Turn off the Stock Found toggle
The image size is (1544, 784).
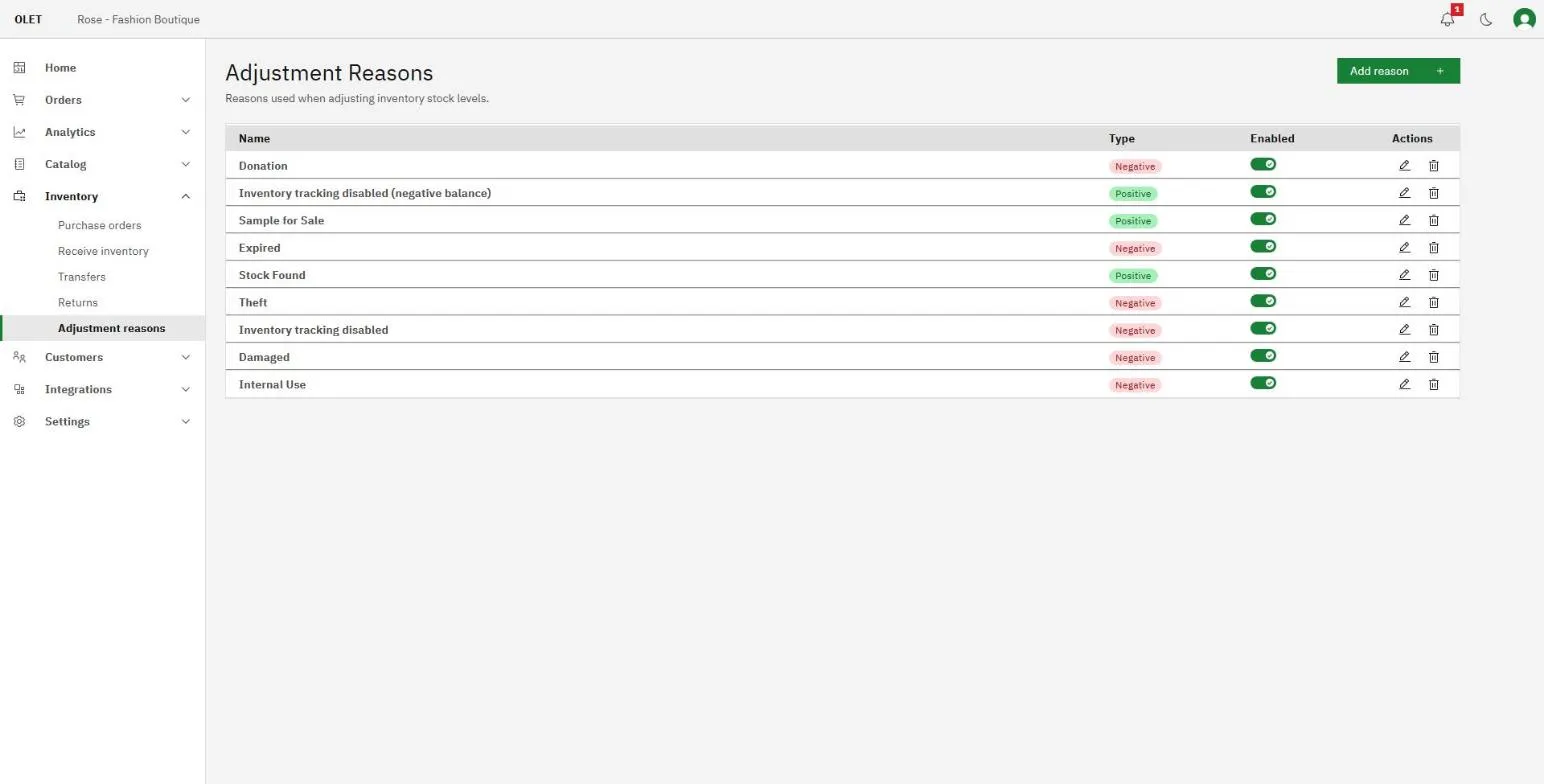pyautogui.click(x=1263, y=274)
